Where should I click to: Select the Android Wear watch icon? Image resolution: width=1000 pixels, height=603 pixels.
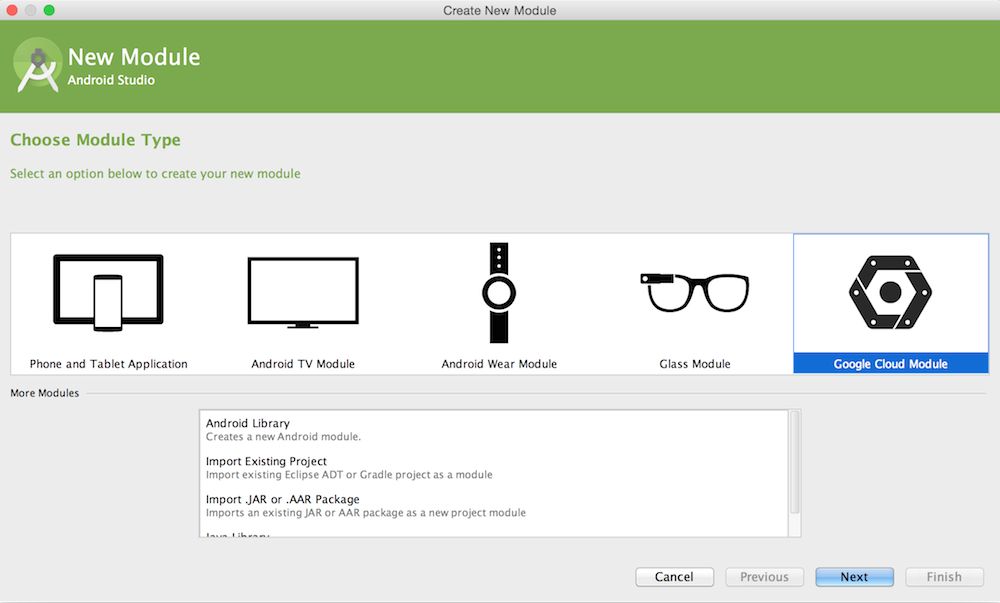tap(499, 293)
